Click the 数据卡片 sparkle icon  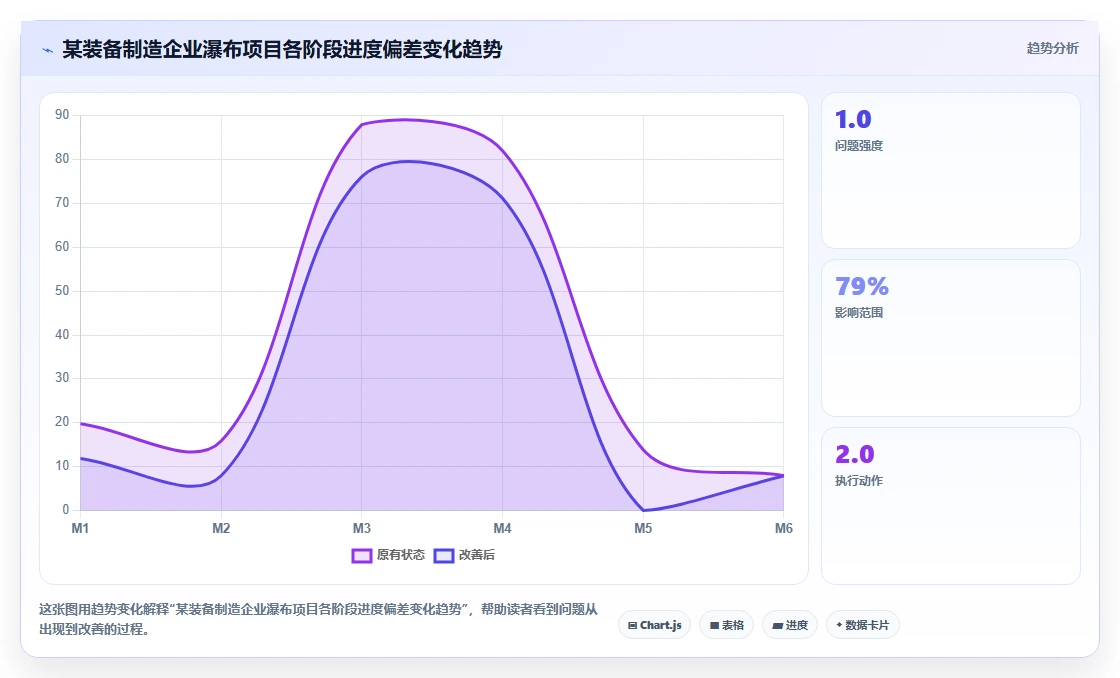click(839, 625)
